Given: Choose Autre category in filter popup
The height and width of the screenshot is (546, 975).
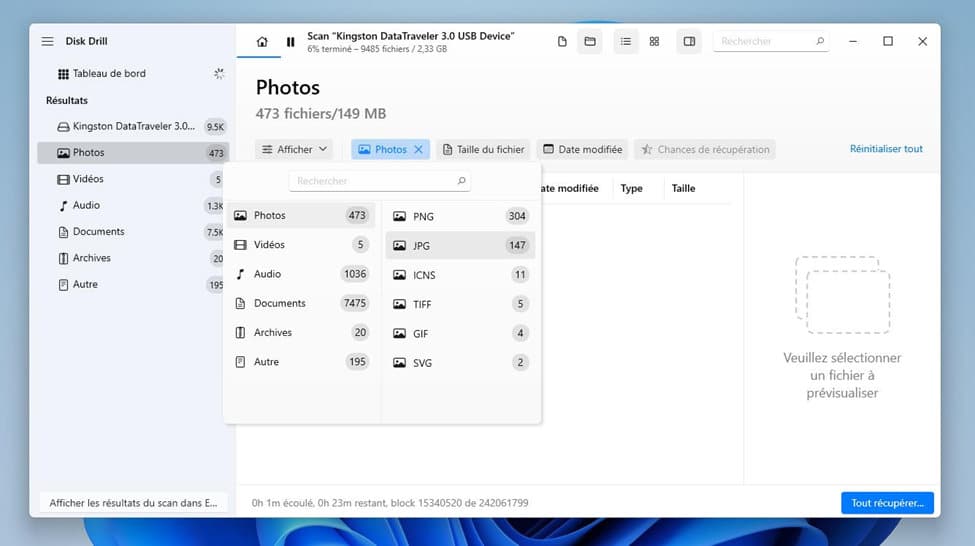Looking at the screenshot, I should click(x=301, y=361).
